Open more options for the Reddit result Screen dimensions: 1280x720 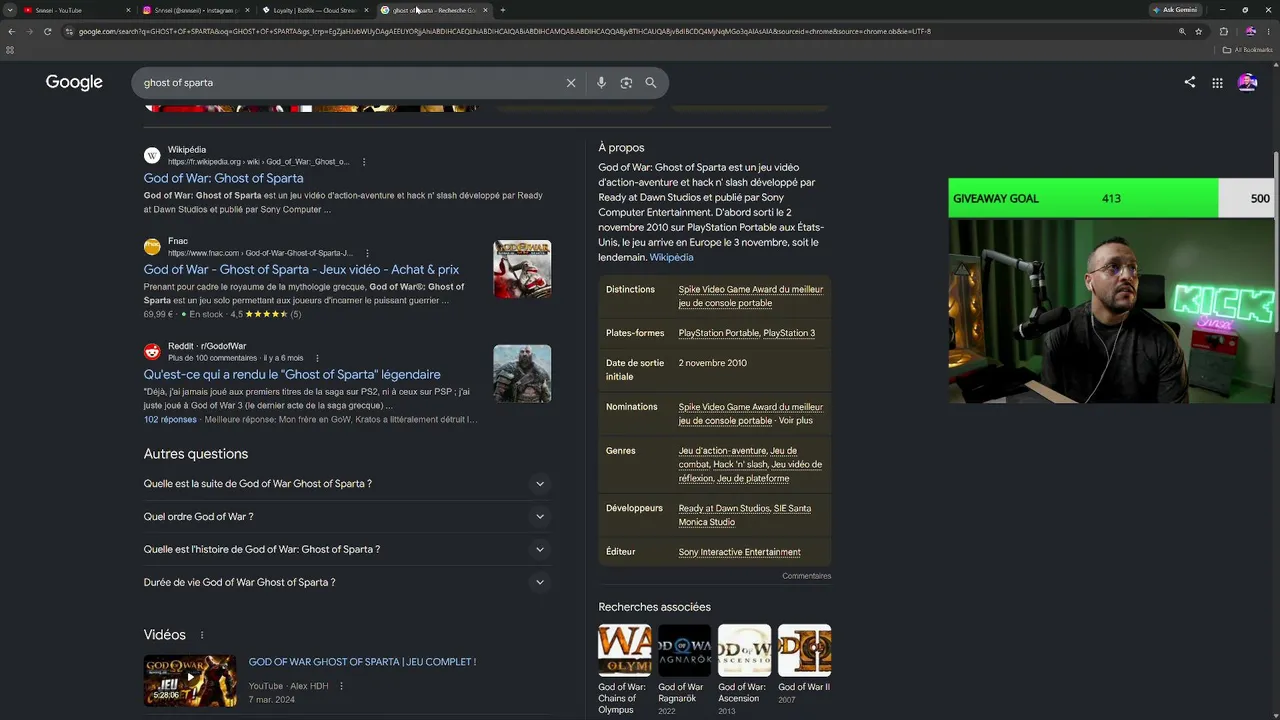[317, 358]
